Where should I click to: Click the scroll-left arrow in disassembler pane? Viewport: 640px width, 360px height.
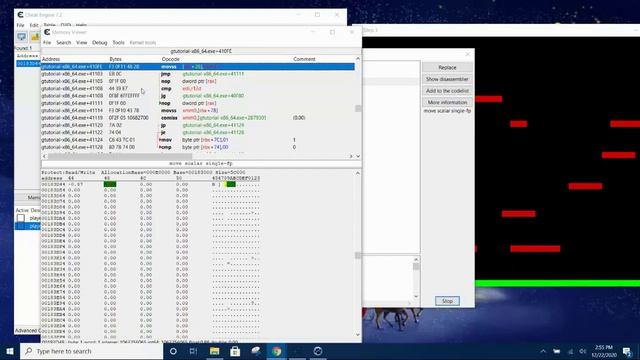tap(44, 156)
